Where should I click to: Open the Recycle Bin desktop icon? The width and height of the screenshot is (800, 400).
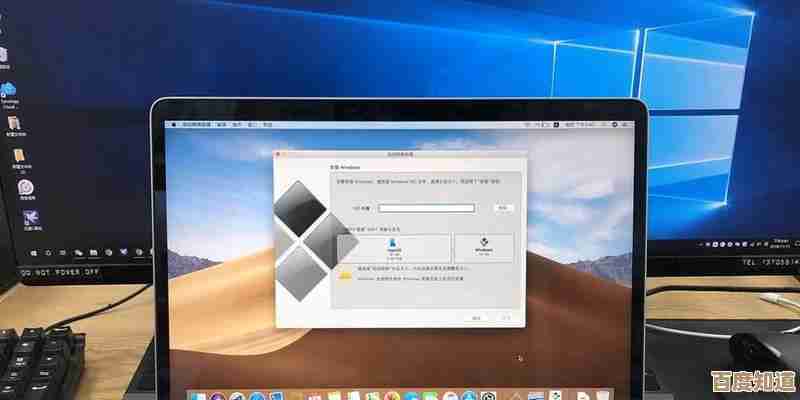5,53
